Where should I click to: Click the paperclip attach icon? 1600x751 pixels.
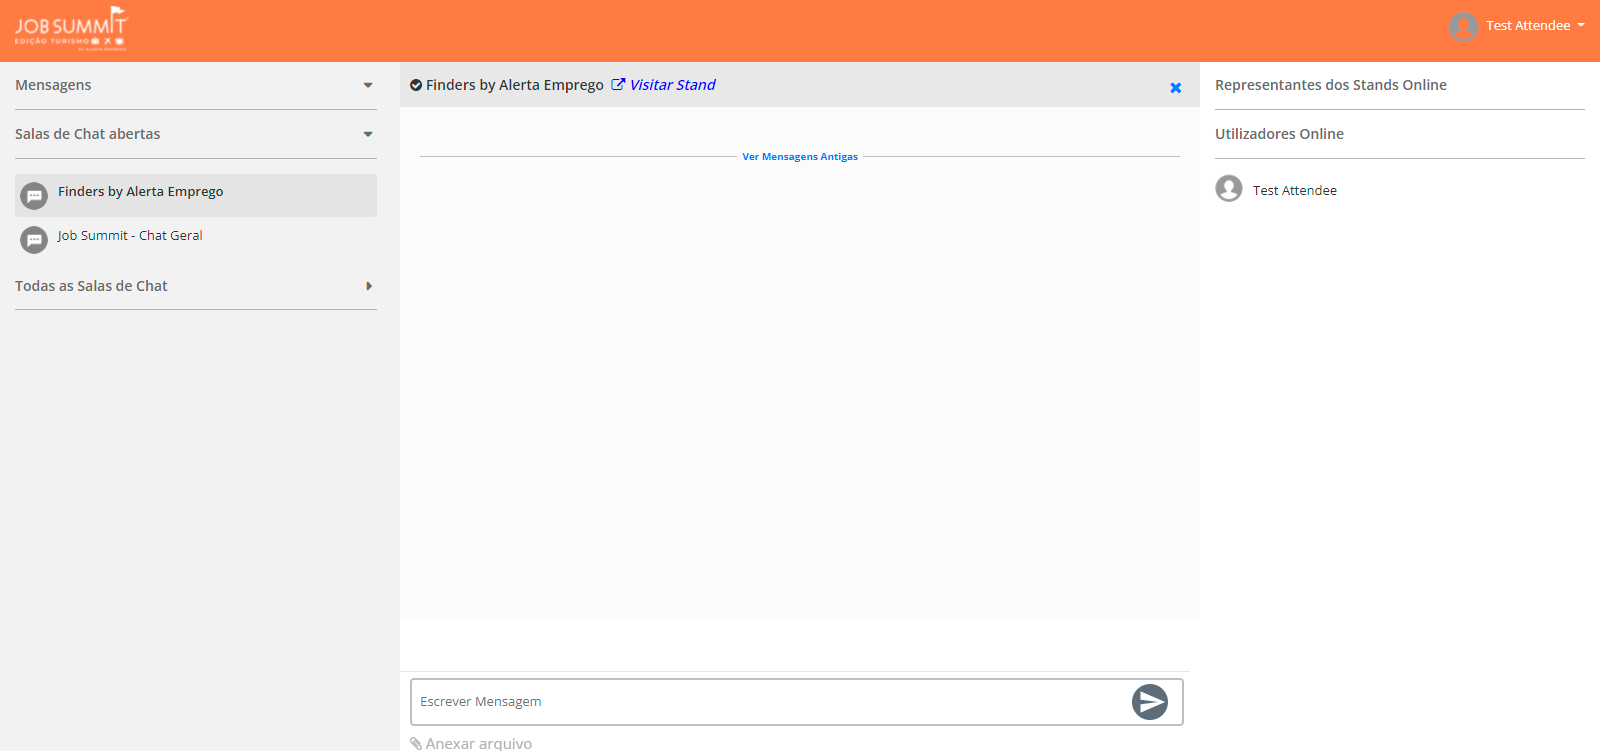(416, 743)
